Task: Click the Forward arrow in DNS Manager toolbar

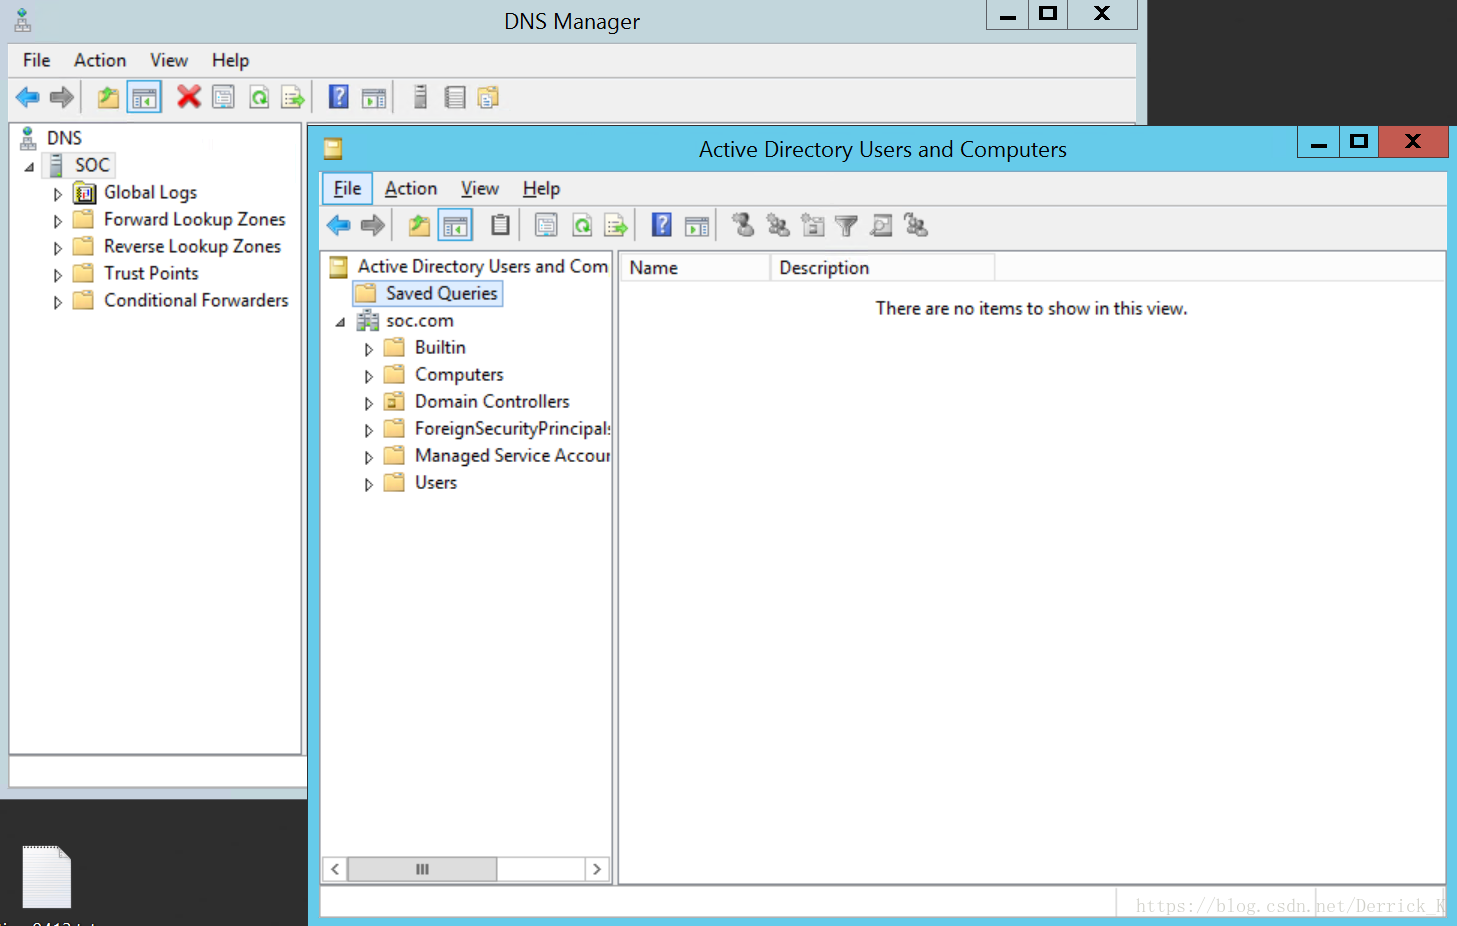Action: [x=62, y=97]
